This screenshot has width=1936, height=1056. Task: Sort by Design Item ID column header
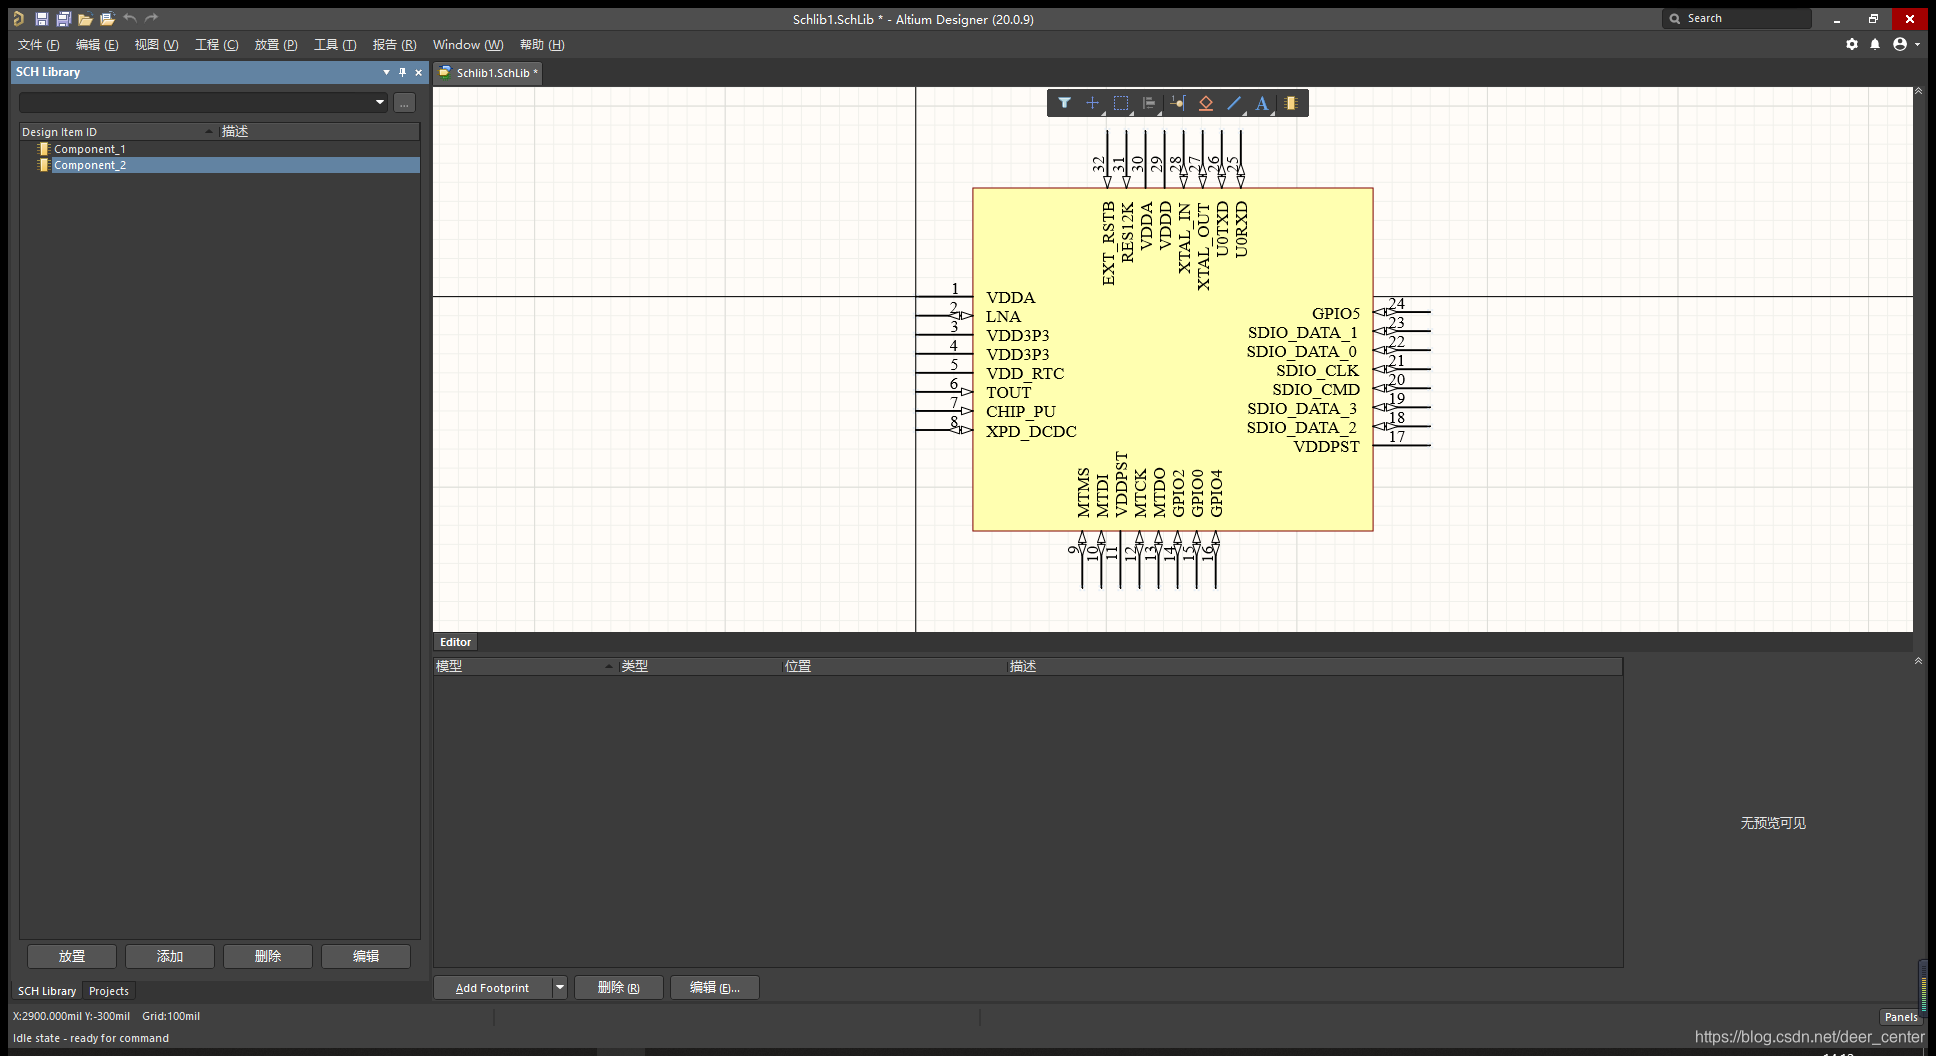click(x=118, y=132)
